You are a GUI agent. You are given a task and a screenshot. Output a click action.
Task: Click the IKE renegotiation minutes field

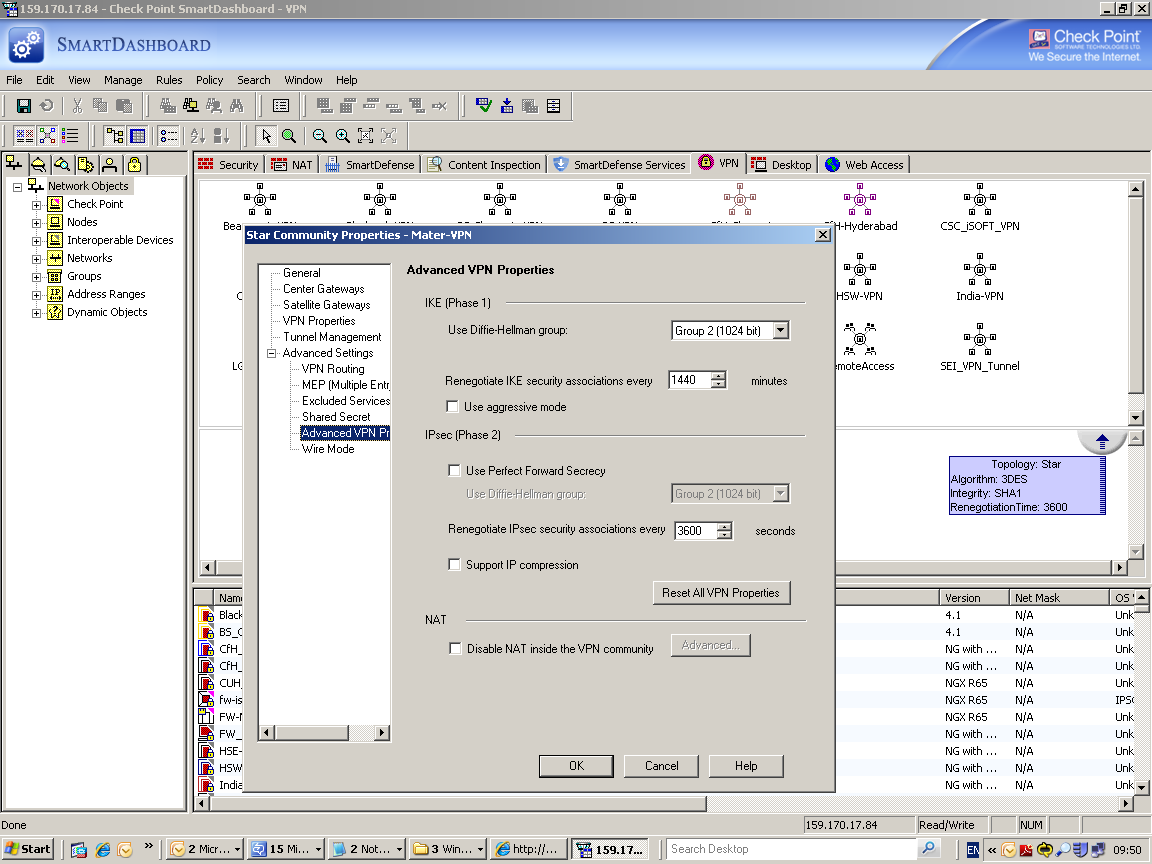(x=690, y=380)
